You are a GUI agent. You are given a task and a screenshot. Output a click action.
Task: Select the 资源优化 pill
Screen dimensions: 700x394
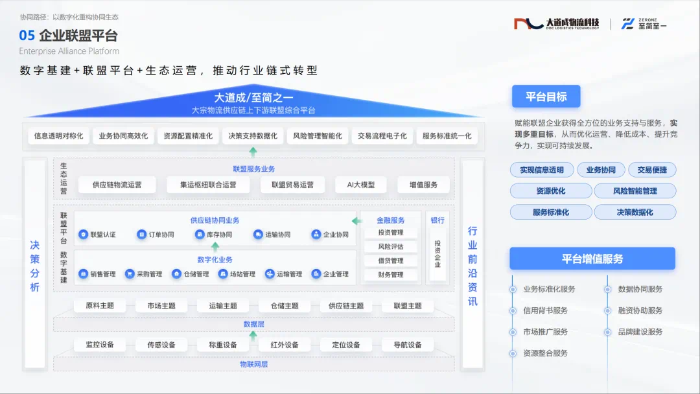tap(551, 191)
